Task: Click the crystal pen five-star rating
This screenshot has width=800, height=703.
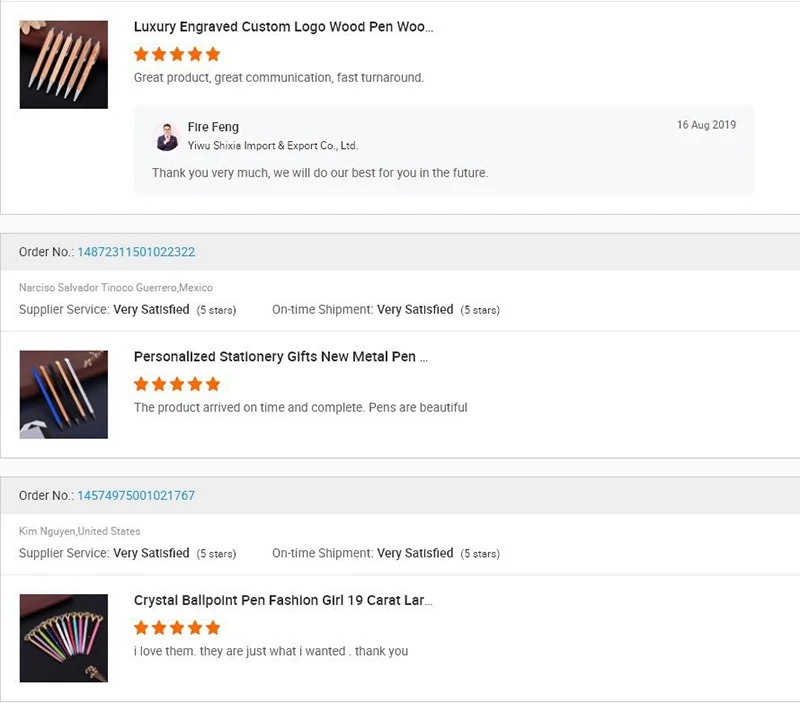Action: pyautogui.click(x=177, y=628)
